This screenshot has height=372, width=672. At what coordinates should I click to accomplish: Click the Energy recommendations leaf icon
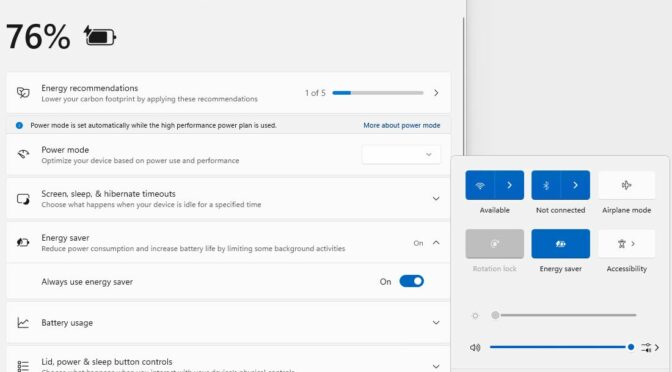point(23,93)
